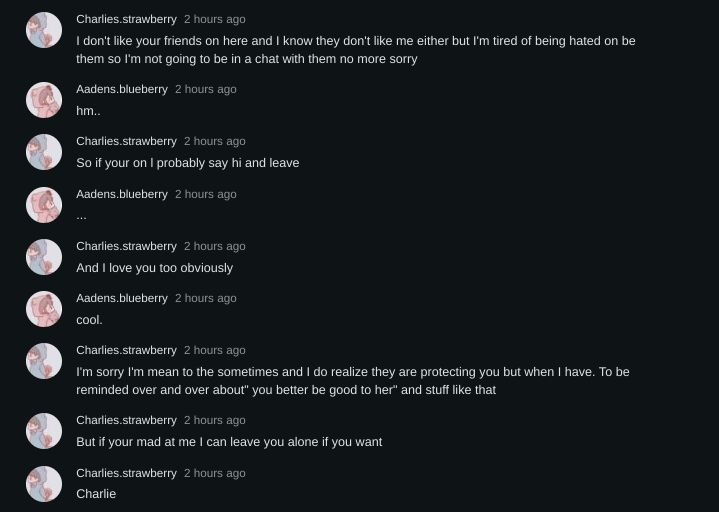Open avatar beside "I'm sorry I'm mean" message

44,361
